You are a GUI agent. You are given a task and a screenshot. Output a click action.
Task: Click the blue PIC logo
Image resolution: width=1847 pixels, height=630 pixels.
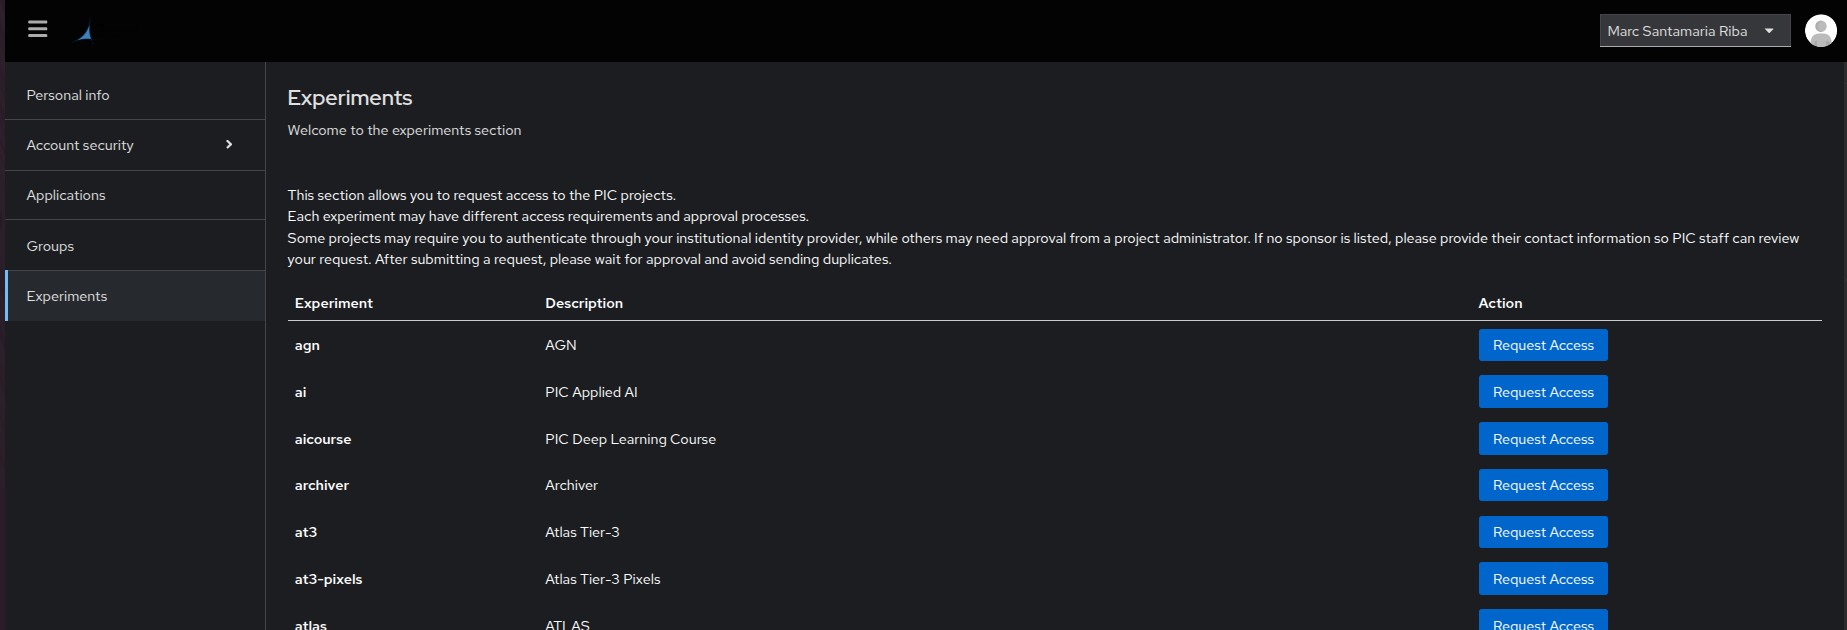(x=85, y=32)
